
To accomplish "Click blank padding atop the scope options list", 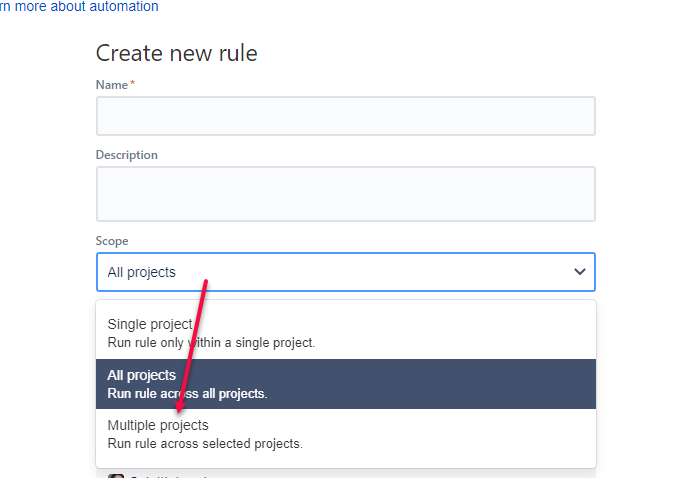I will click(346, 305).
